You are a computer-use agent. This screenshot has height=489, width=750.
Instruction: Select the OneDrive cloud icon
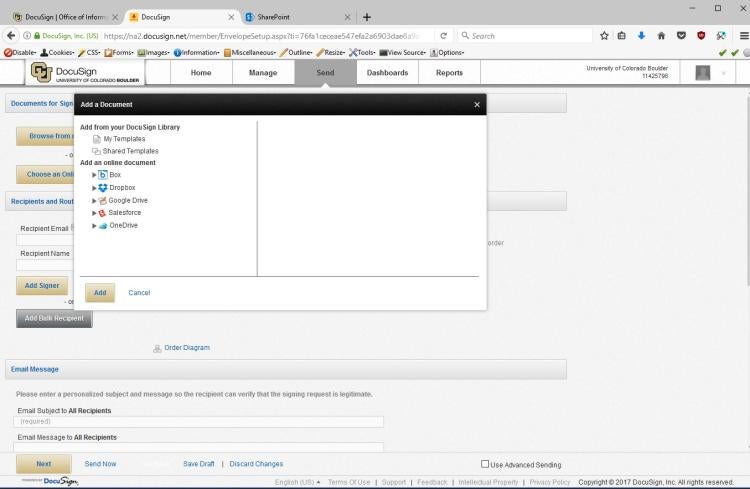pos(102,225)
